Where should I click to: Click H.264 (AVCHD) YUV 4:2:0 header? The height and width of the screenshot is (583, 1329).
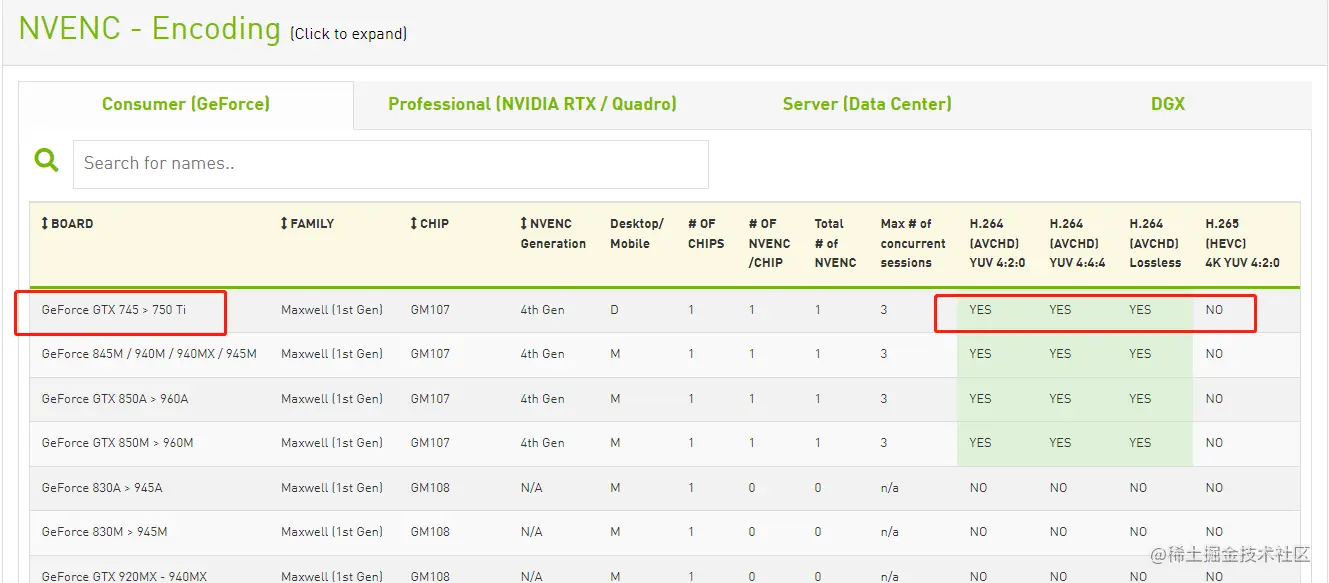tap(997, 243)
